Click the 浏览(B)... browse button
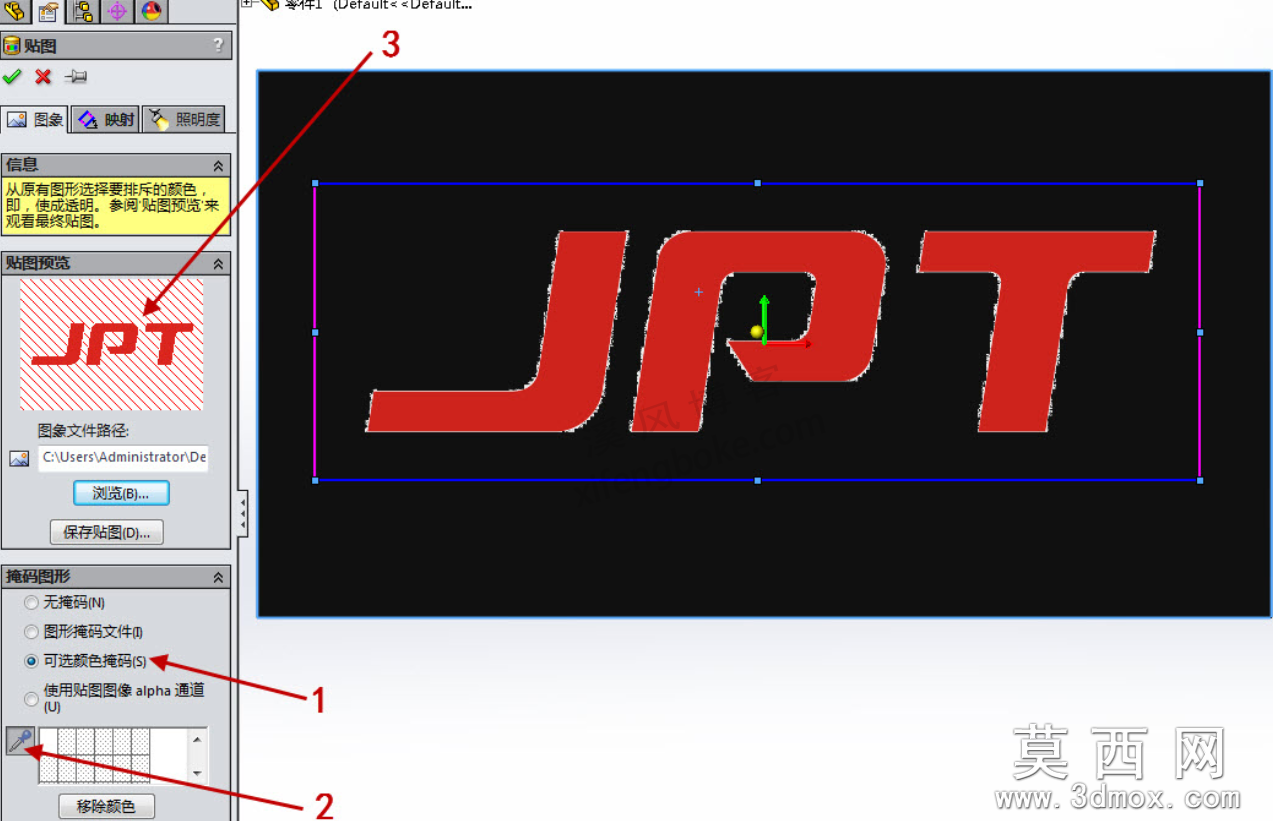The height and width of the screenshot is (821, 1273). [121, 493]
